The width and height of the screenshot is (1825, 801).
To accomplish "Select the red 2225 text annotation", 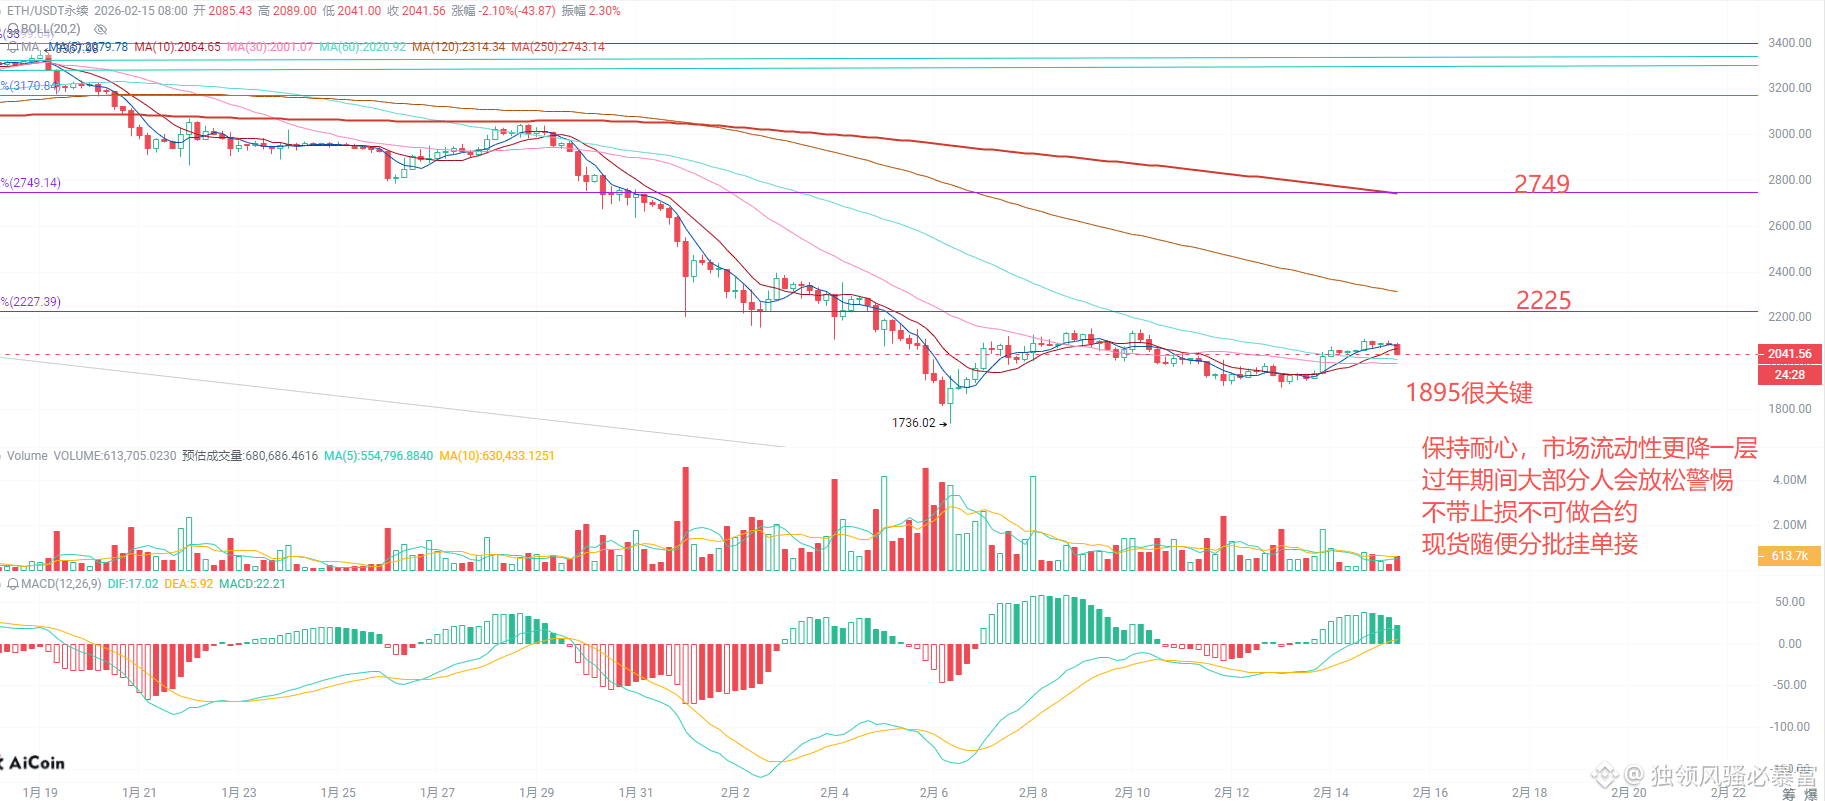I will click(x=1544, y=301).
